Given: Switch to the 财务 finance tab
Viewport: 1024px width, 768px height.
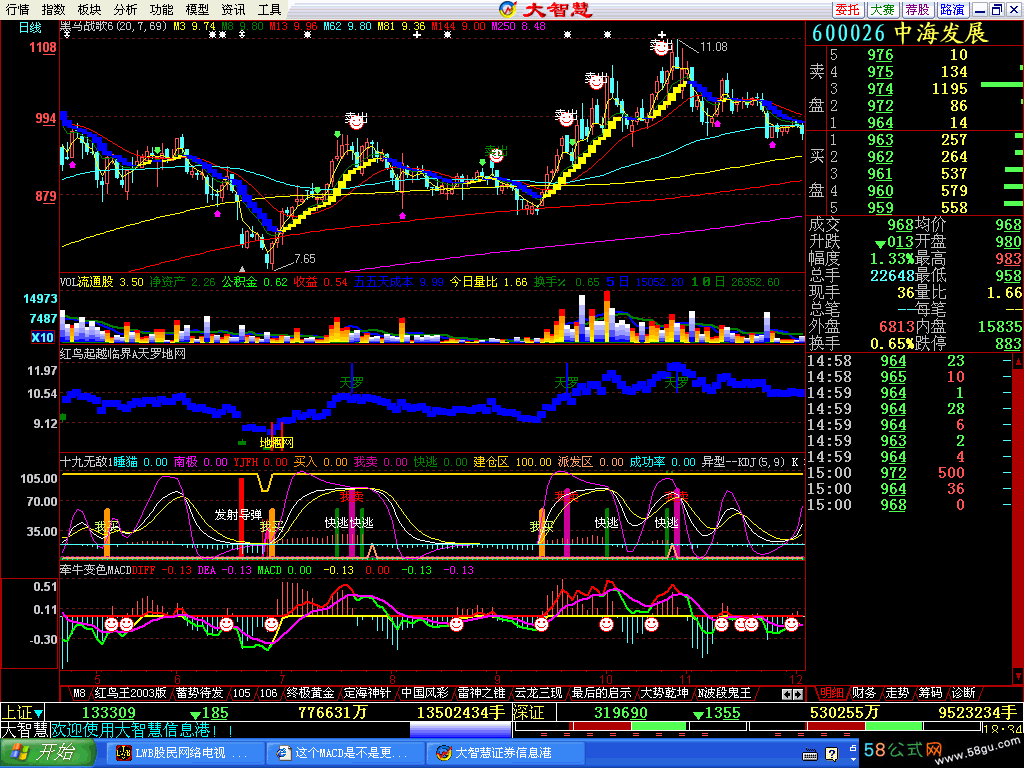Looking at the screenshot, I should coord(864,693).
